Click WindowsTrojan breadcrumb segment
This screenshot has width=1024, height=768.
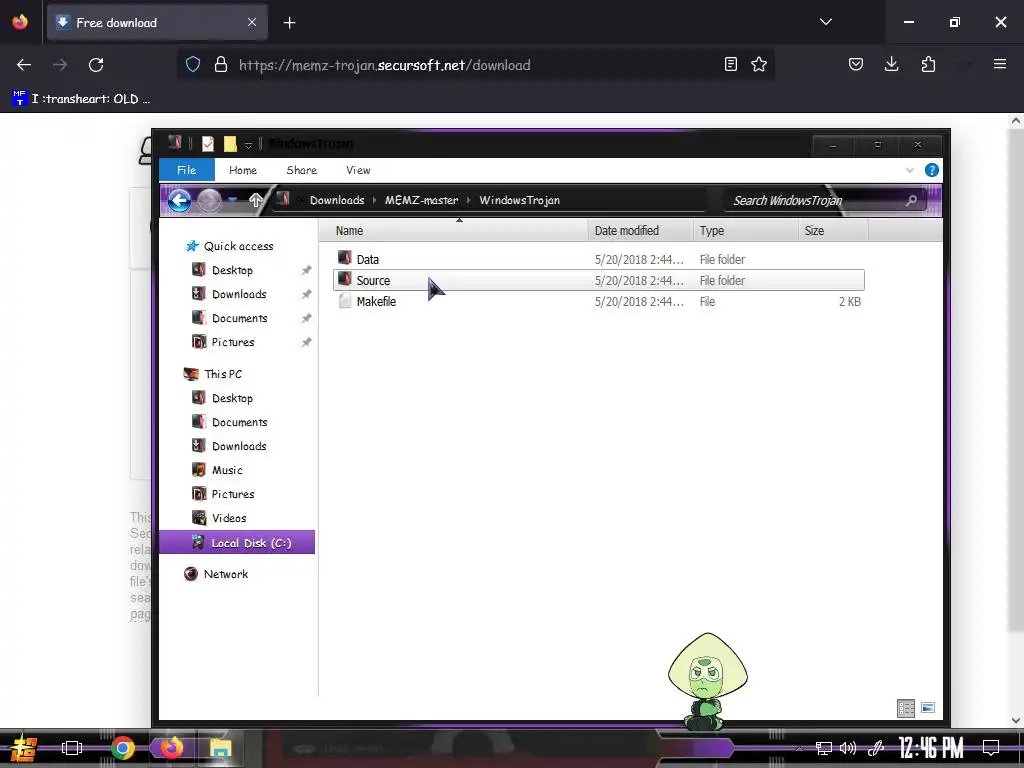(520, 200)
